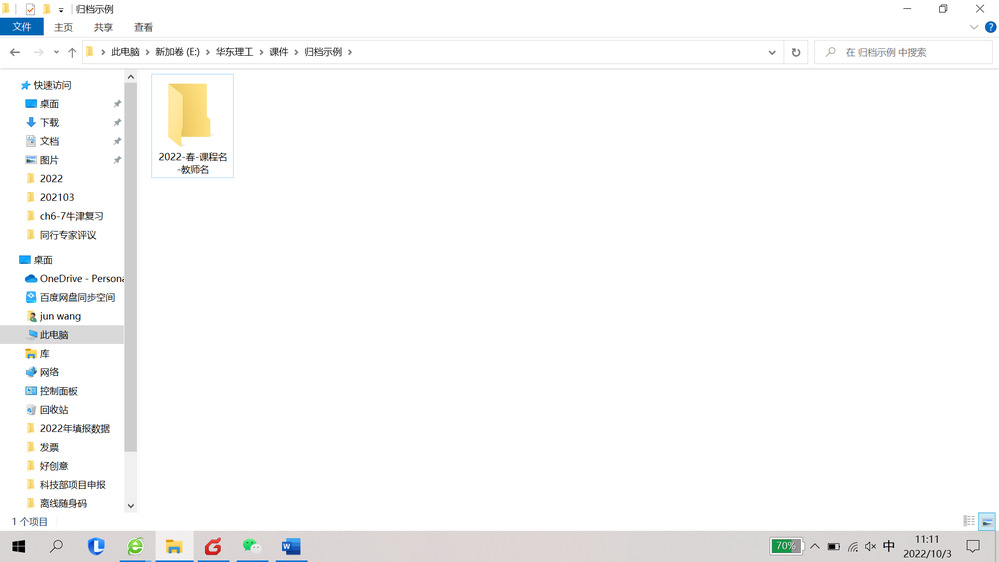The width and height of the screenshot is (999, 562).
Task: Click the Back navigation arrow
Action: tap(15, 52)
